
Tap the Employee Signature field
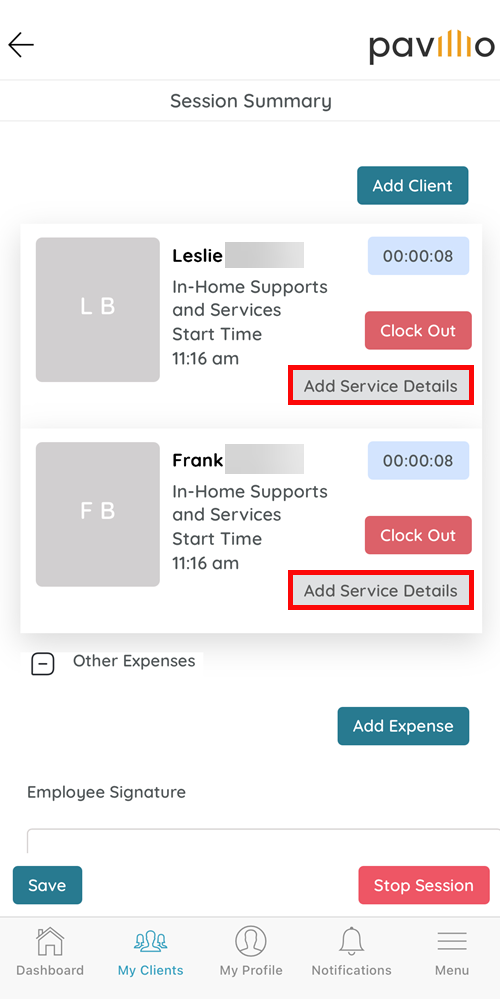(x=263, y=841)
